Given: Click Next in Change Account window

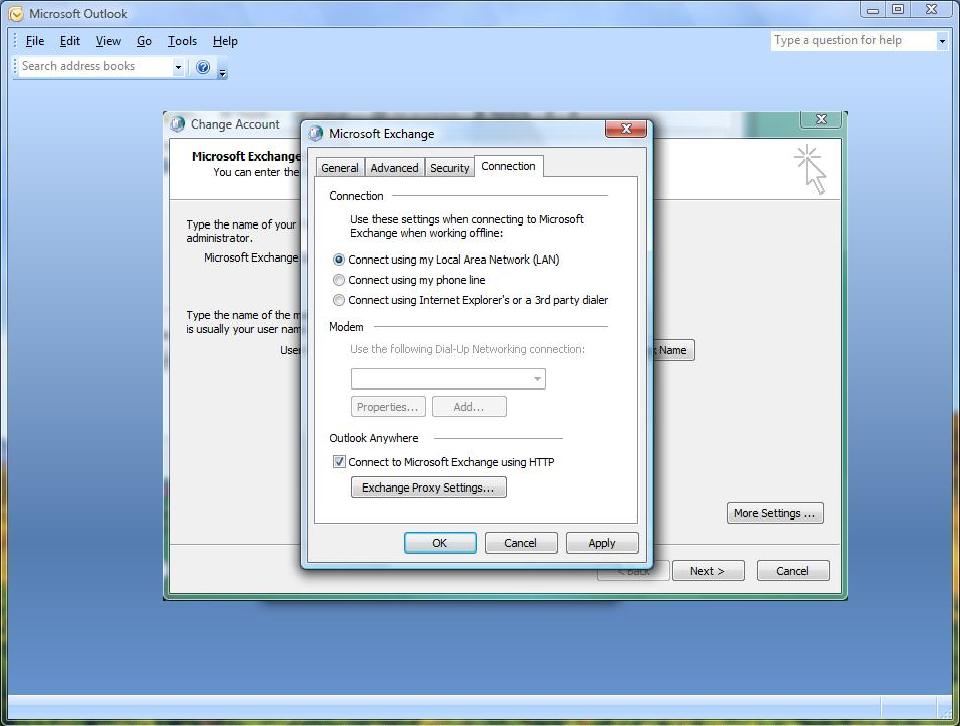Looking at the screenshot, I should click(x=708, y=571).
